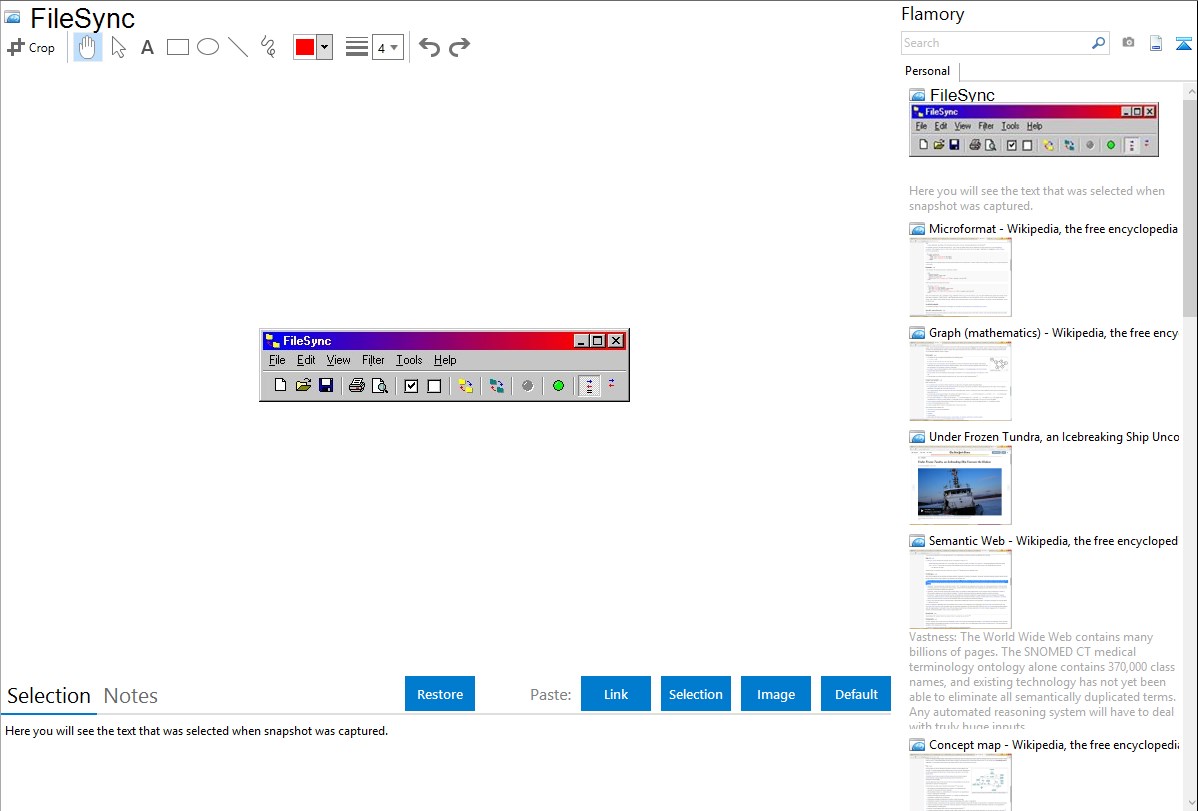Take a snapshot with the camera icon
The image size is (1198, 811).
(1128, 43)
